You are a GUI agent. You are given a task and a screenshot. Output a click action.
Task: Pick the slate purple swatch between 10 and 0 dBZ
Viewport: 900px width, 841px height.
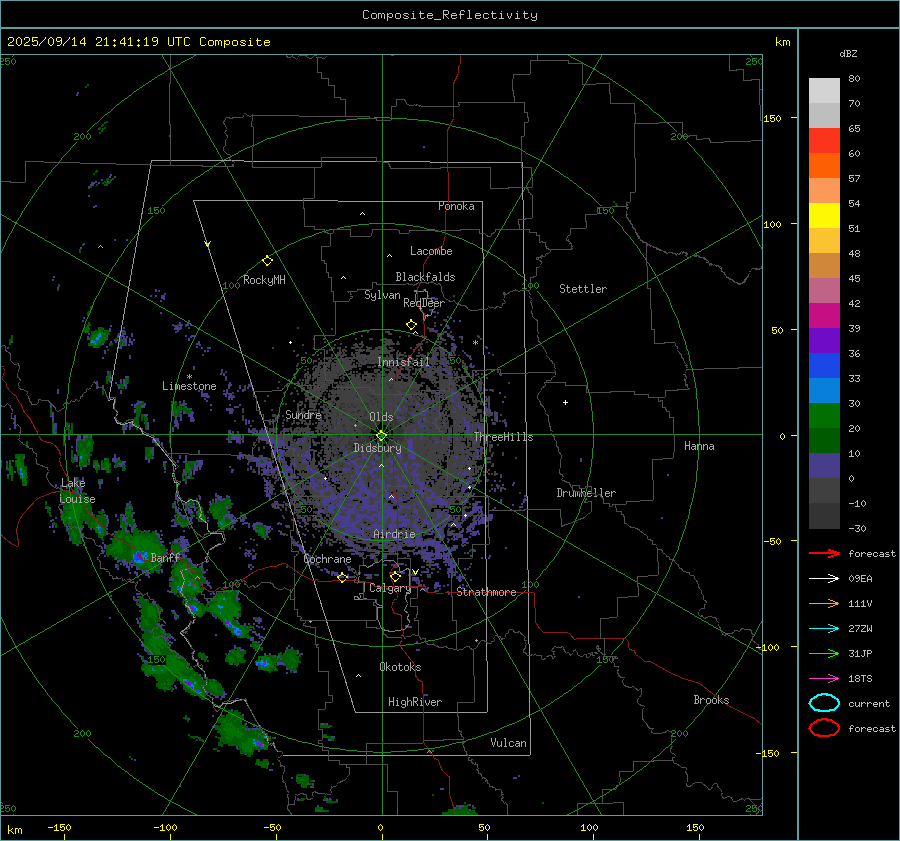(824, 466)
